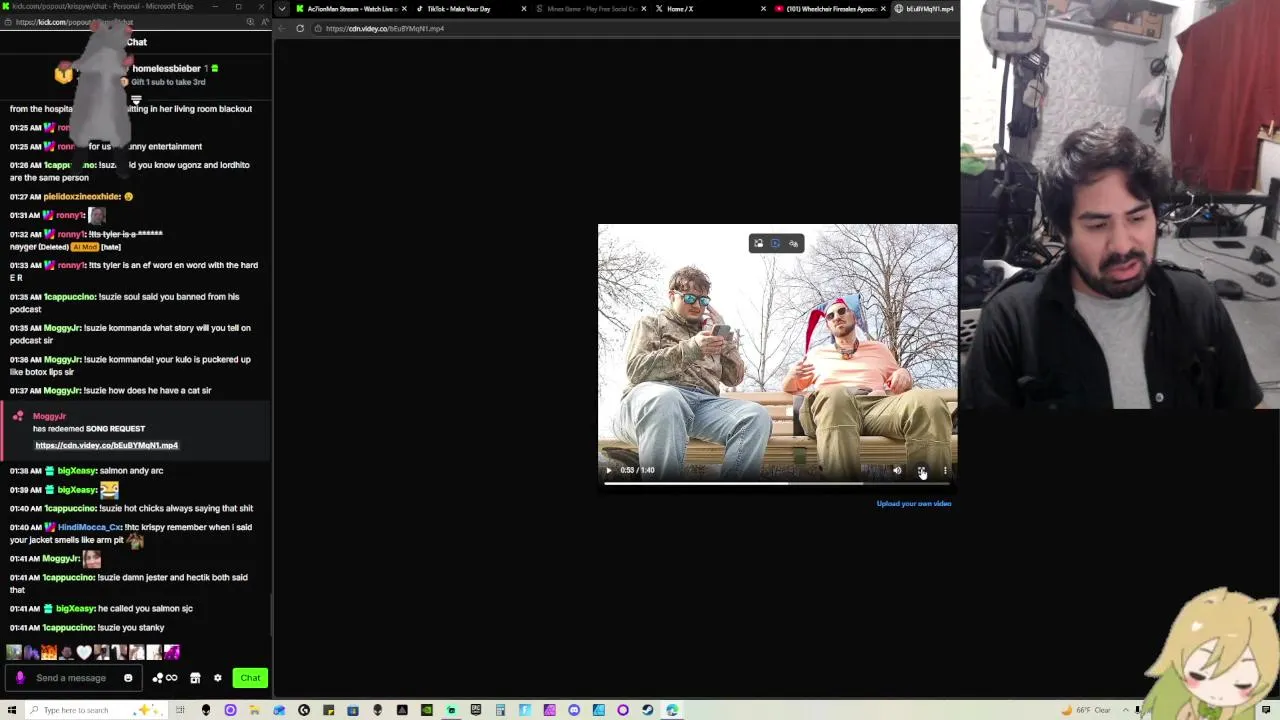Open chat settings gear icon

tap(217, 678)
